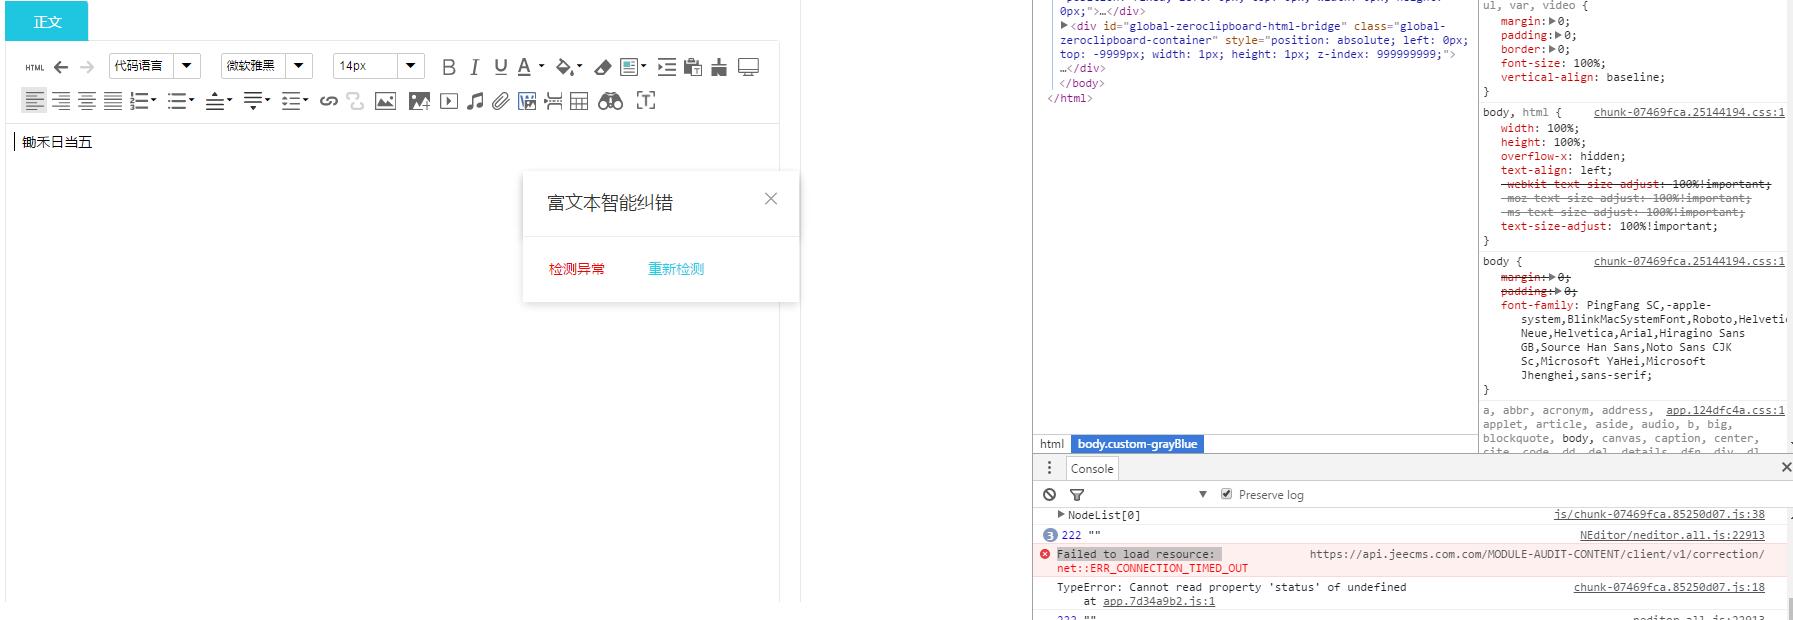
Task: Close the console drawer with X
Action: coord(1786,467)
